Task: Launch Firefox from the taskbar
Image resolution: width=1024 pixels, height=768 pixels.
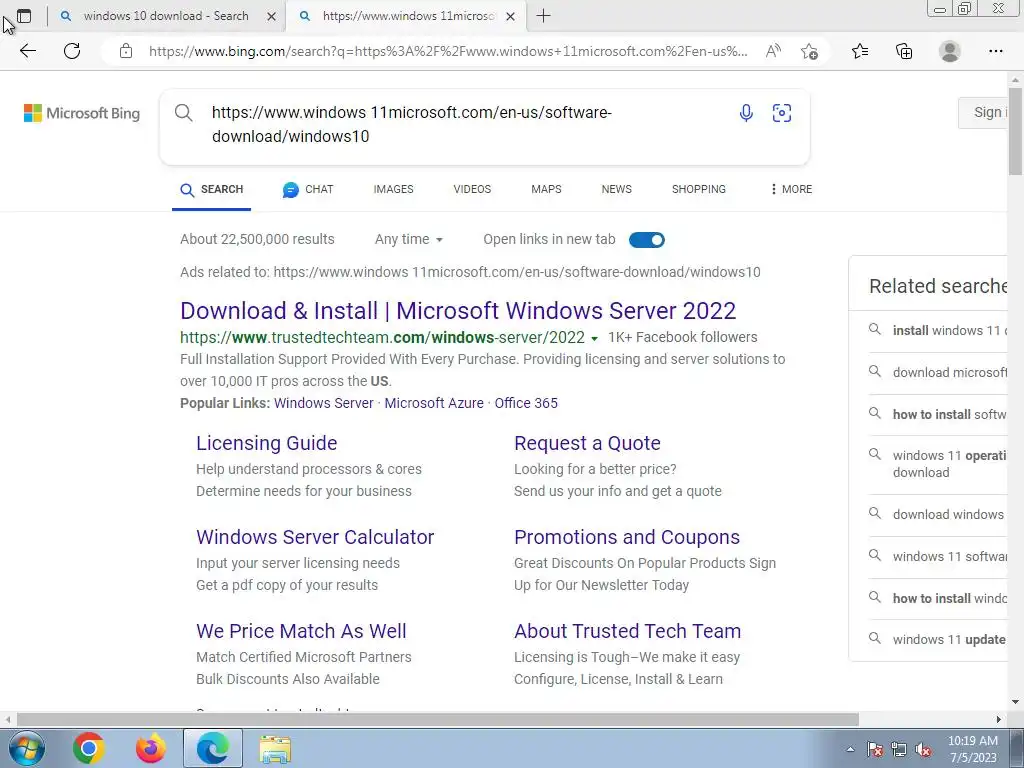Action: click(x=151, y=748)
